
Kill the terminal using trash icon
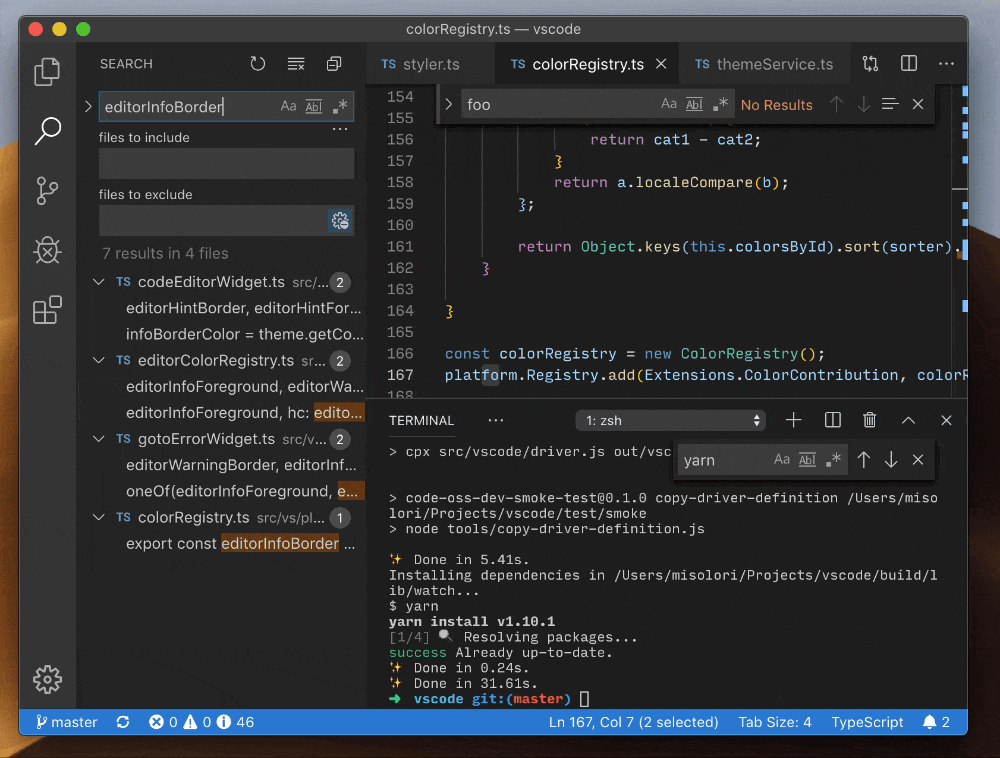869,420
